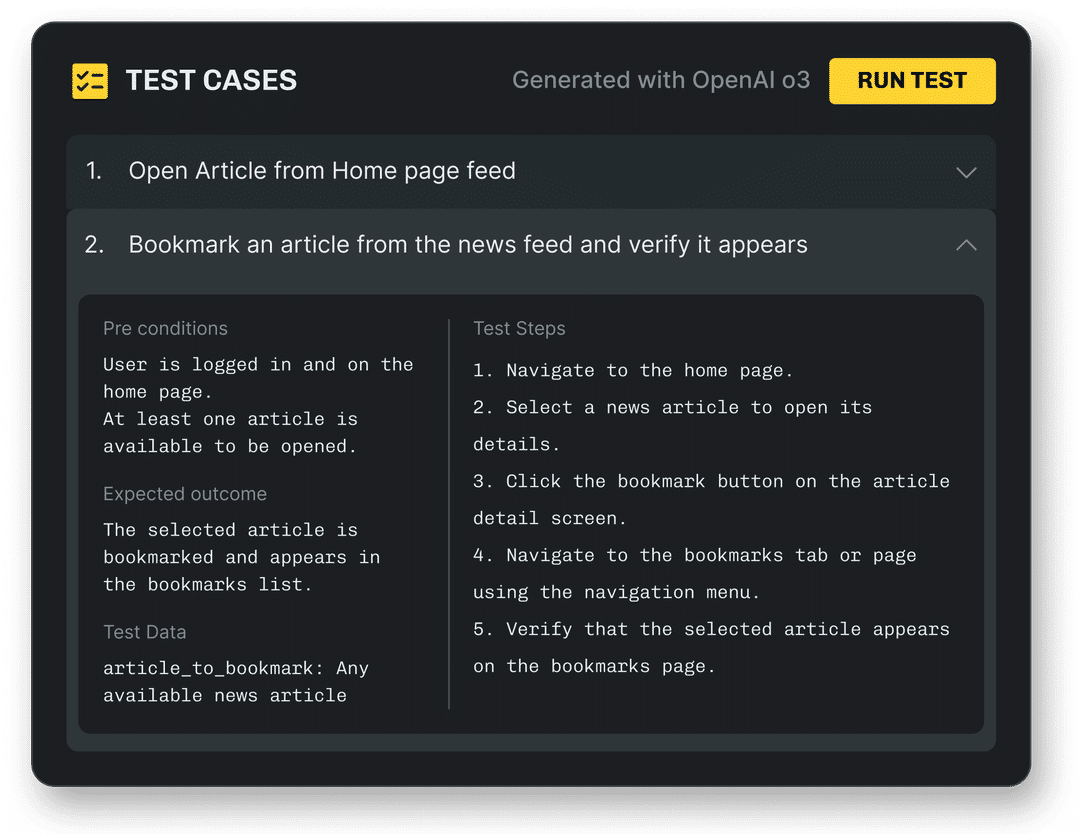The width and height of the screenshot is (1080, 834).
Task: Expand test case 1 with down chevron
Action: 966,172
